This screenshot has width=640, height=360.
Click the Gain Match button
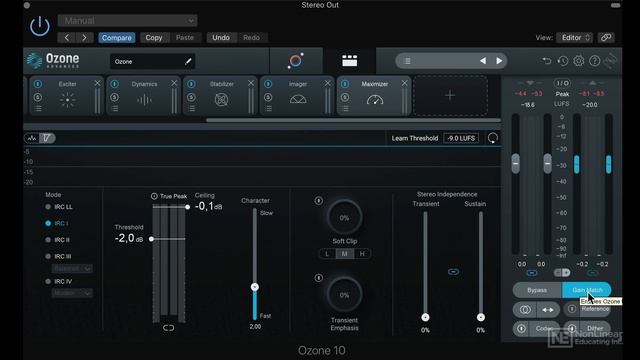tap(587, 290)
